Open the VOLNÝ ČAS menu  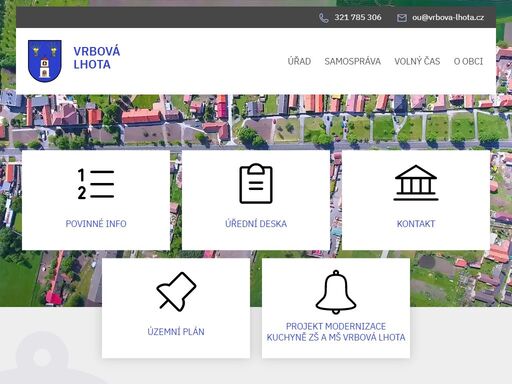point(417,61)
